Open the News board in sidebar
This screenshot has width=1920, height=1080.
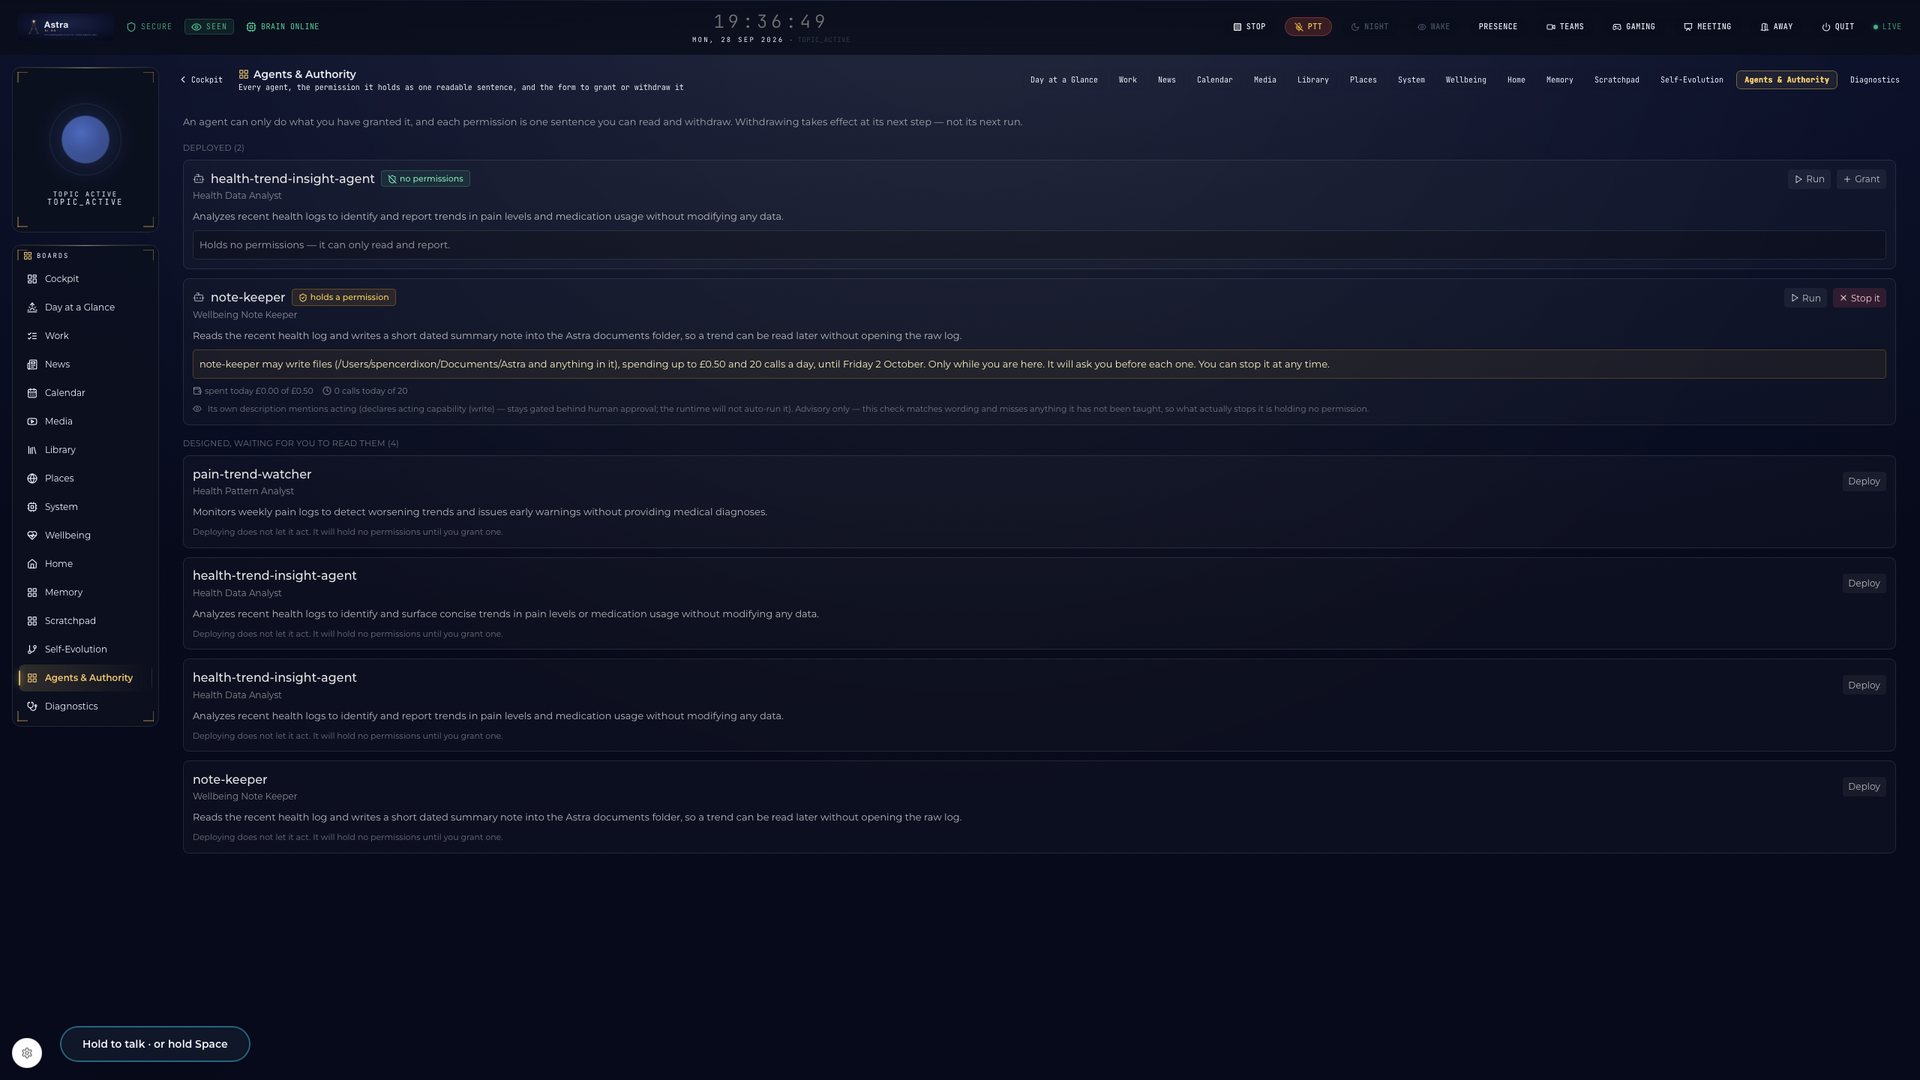(85, 365)
